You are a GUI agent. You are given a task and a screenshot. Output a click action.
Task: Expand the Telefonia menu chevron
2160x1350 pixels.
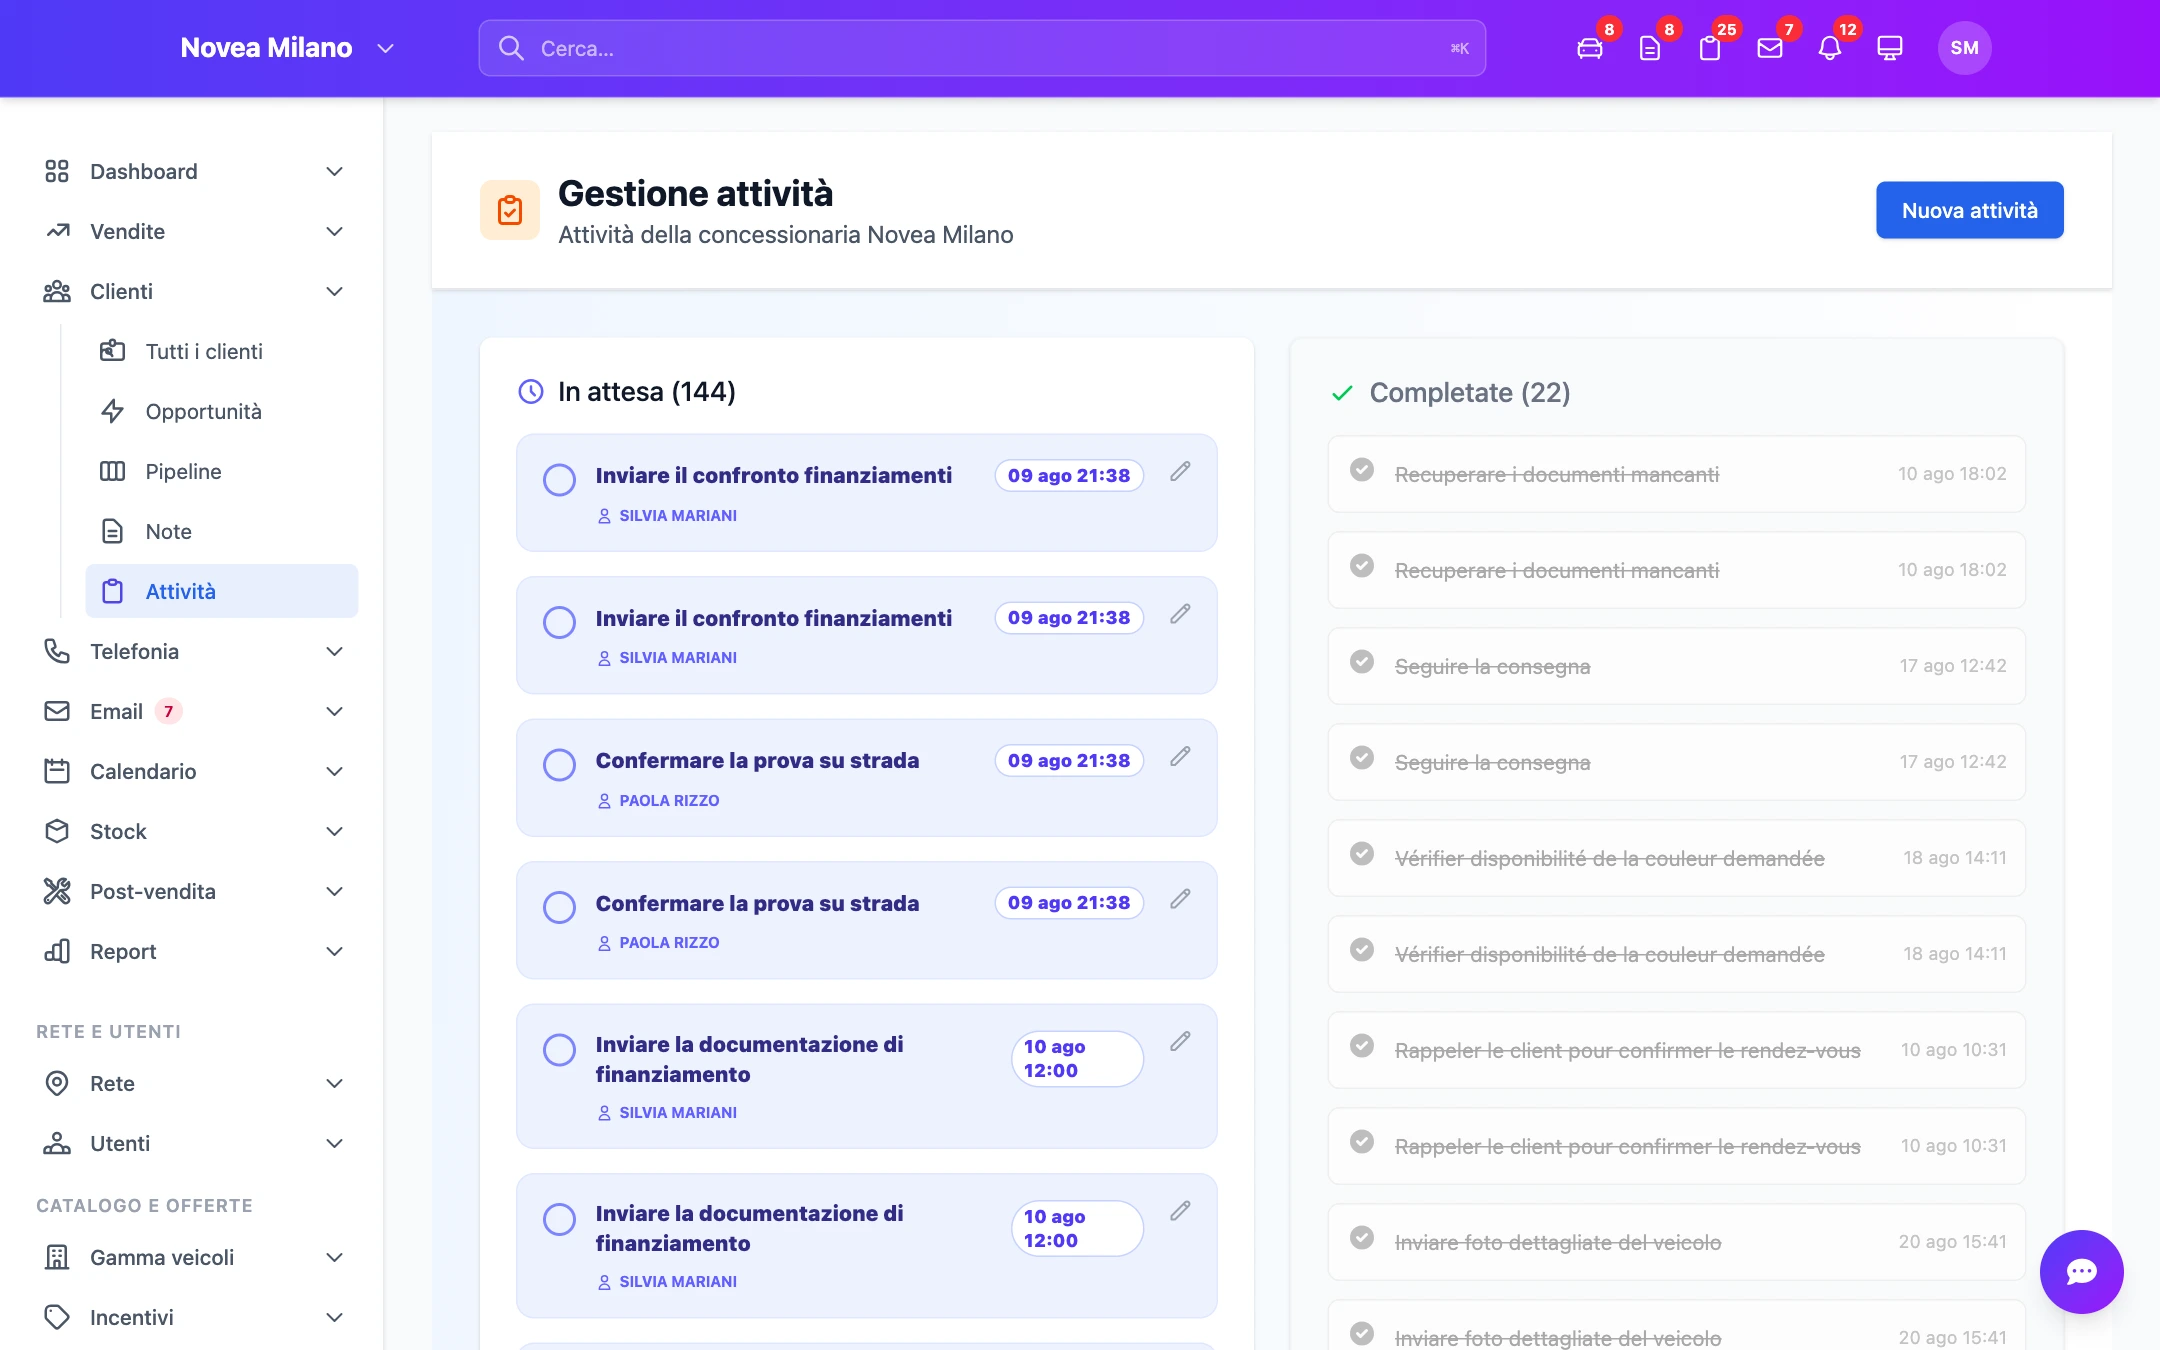[x=335, y=651]
